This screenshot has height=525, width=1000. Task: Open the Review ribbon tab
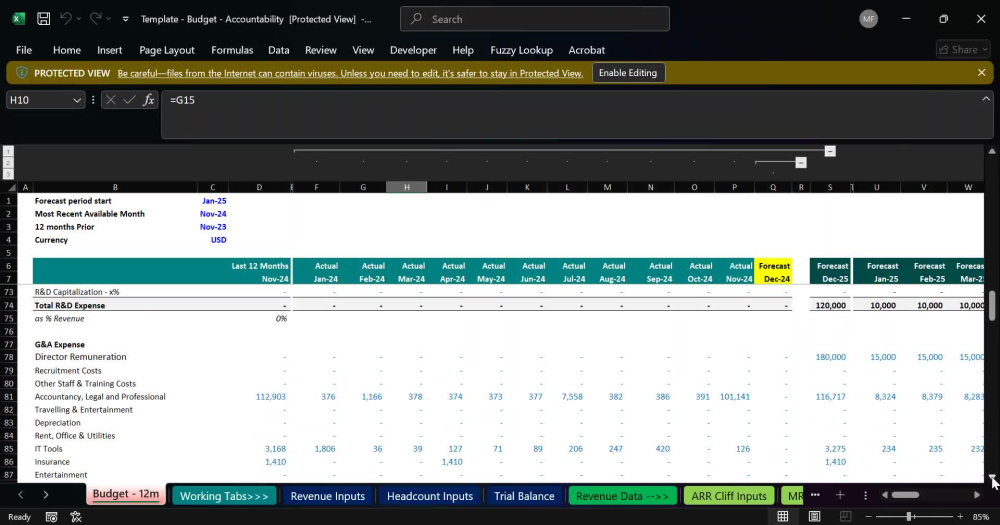pos(320,50)
